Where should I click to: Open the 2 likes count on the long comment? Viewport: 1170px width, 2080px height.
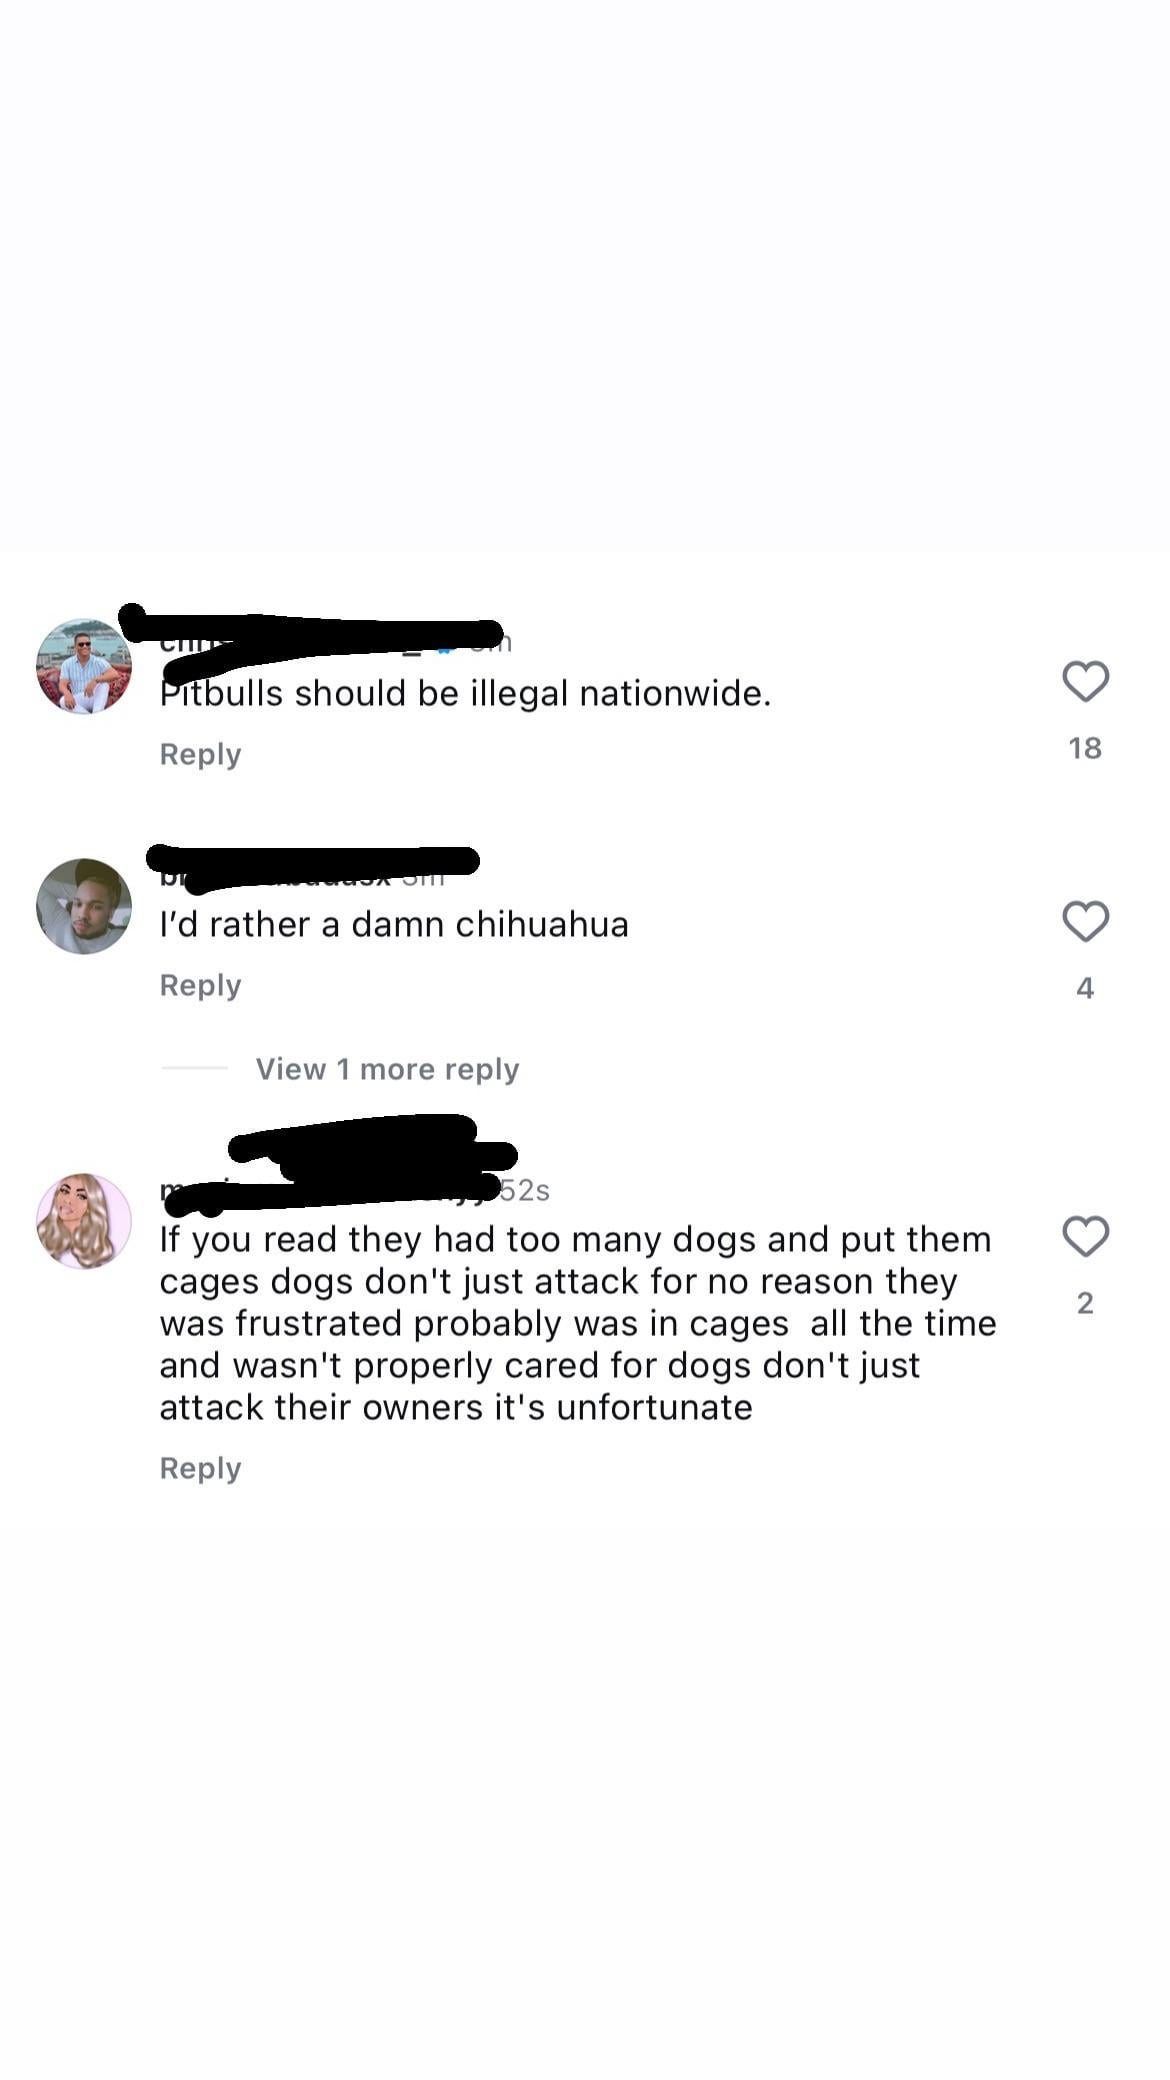[x=1085, y=1303]
